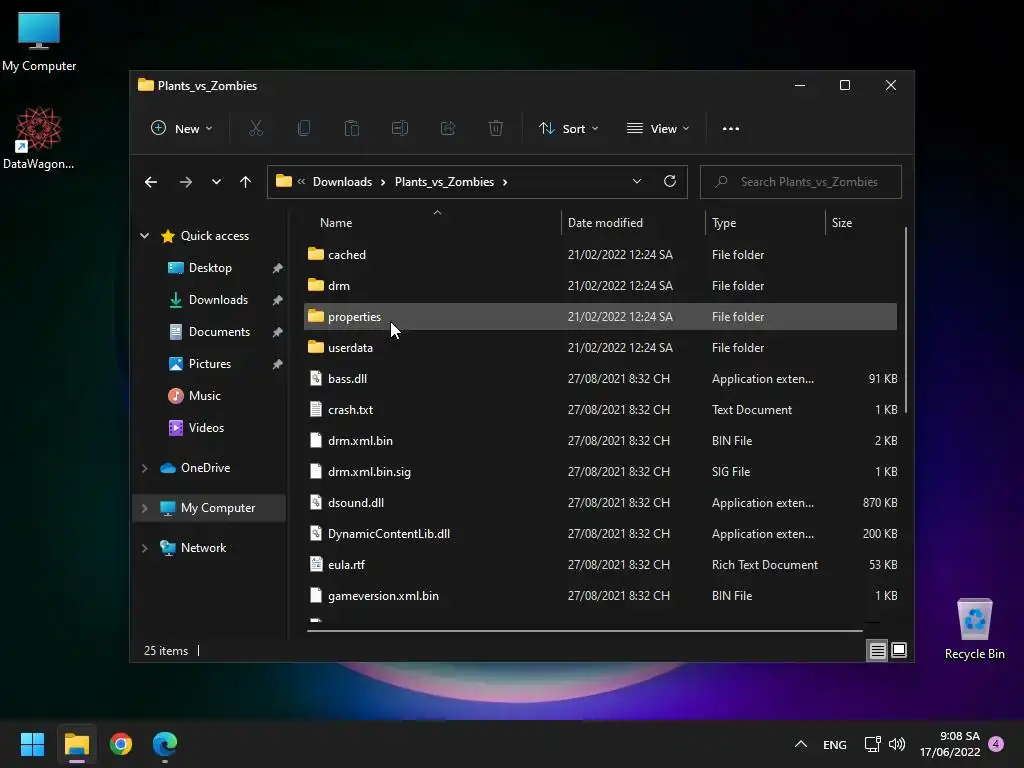Open Desktop in Quick access
Screen dimensions: 1024x768
[210, 268]
